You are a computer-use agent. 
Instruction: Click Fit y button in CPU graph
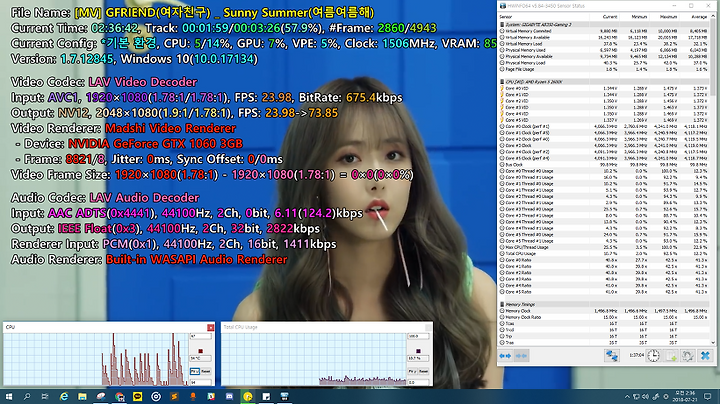pos(195,371)
